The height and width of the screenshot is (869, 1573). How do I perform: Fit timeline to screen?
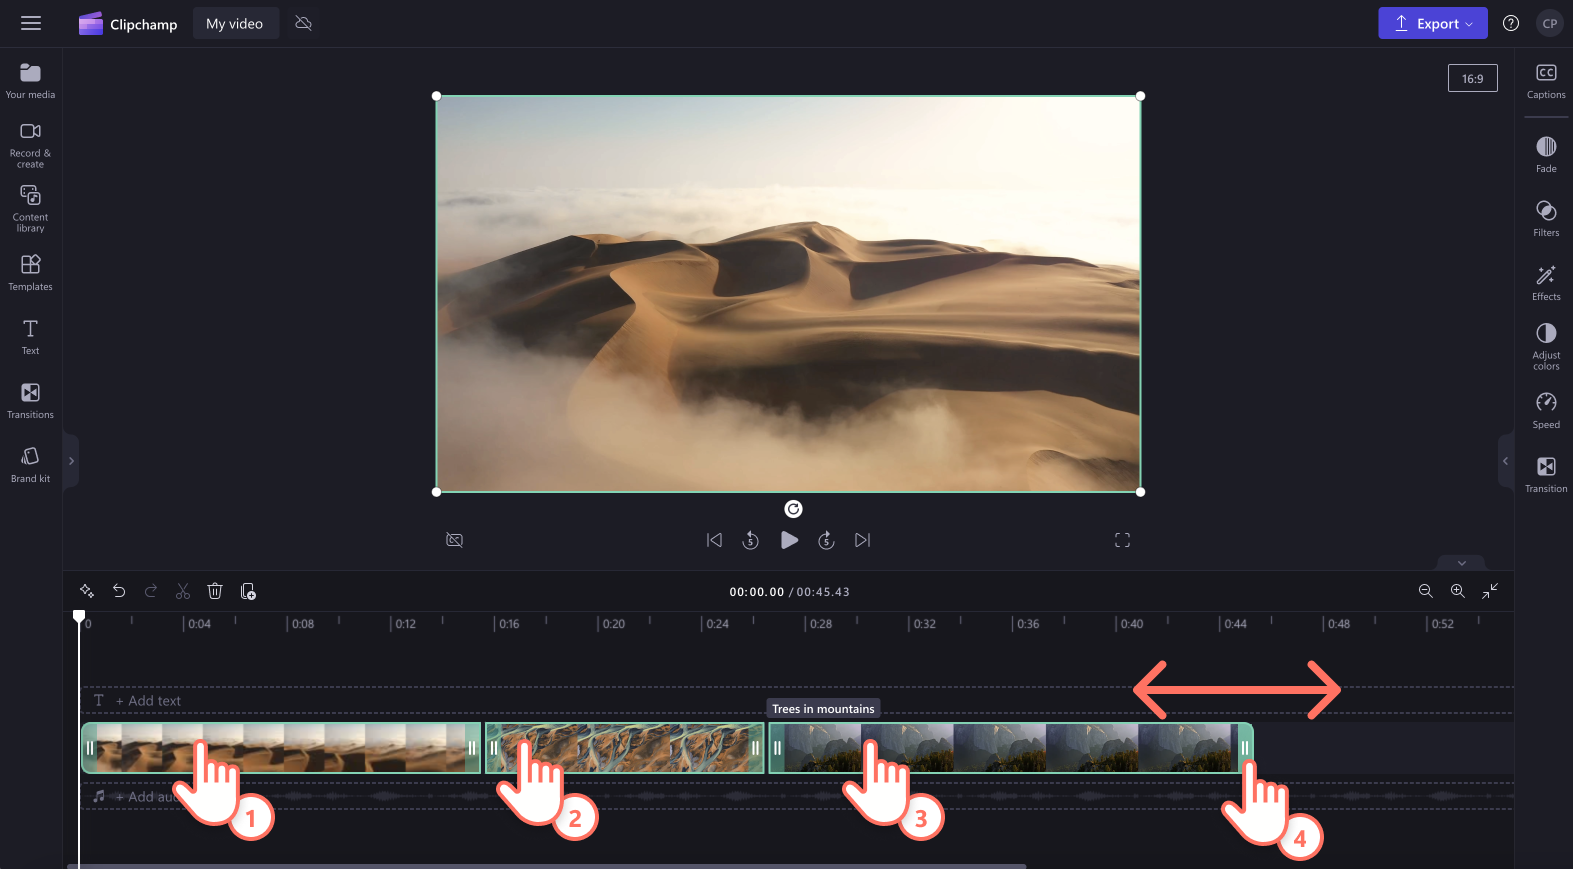tap(1490, 591)
